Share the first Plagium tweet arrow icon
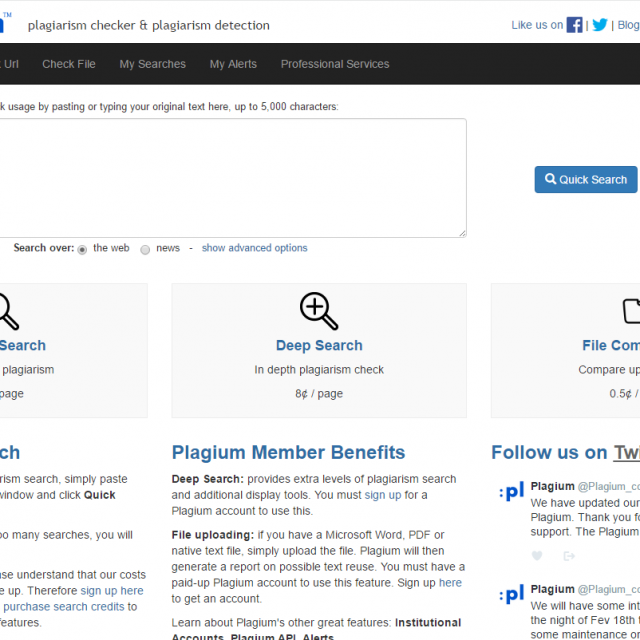Screen dimensions: 640x640 (569, 556)
